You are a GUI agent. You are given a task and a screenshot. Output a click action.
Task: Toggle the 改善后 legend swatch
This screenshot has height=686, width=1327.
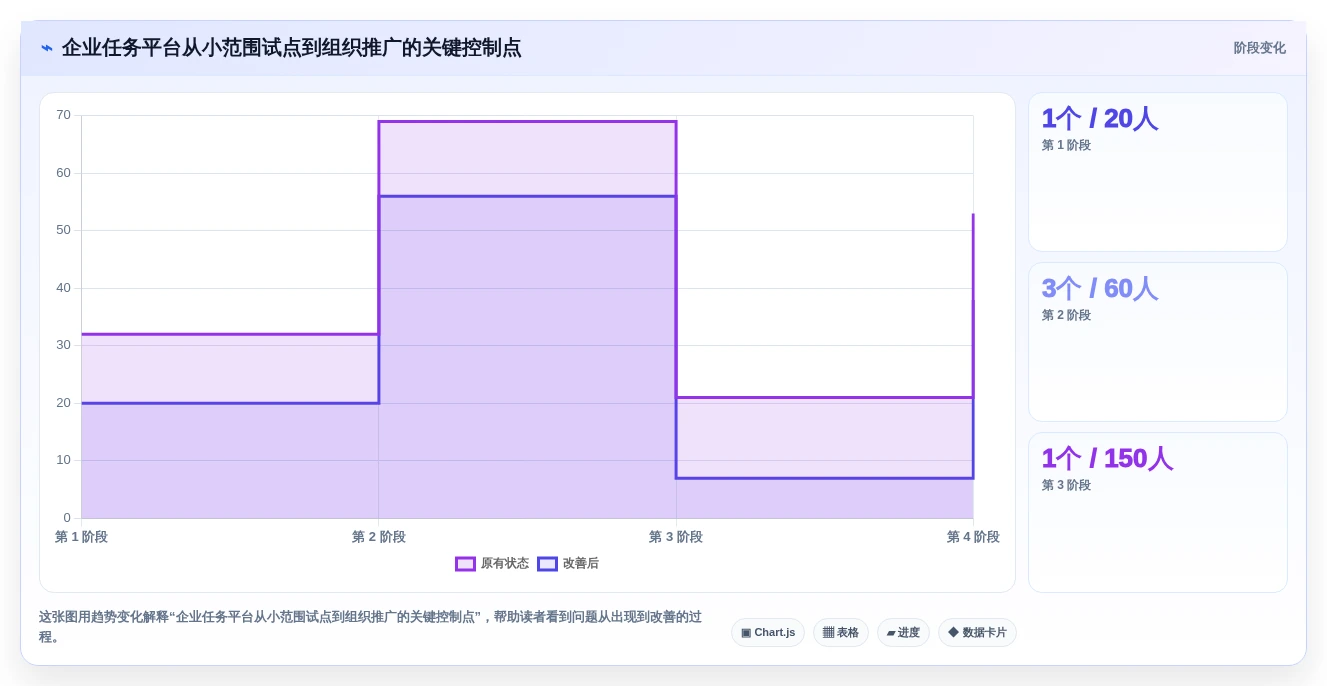[547, 564]
